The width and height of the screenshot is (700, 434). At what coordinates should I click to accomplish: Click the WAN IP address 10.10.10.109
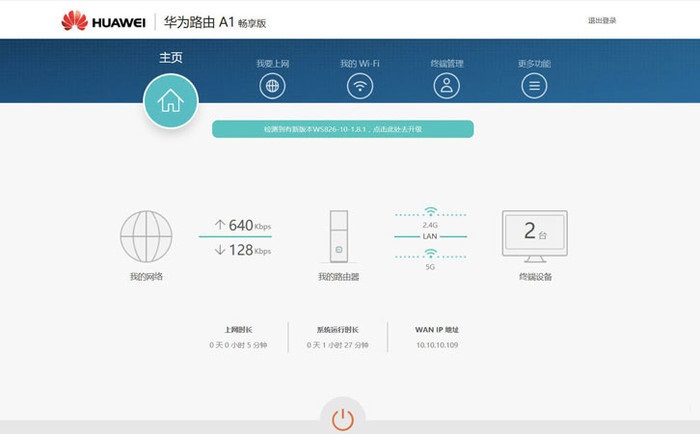coord(436,345)
